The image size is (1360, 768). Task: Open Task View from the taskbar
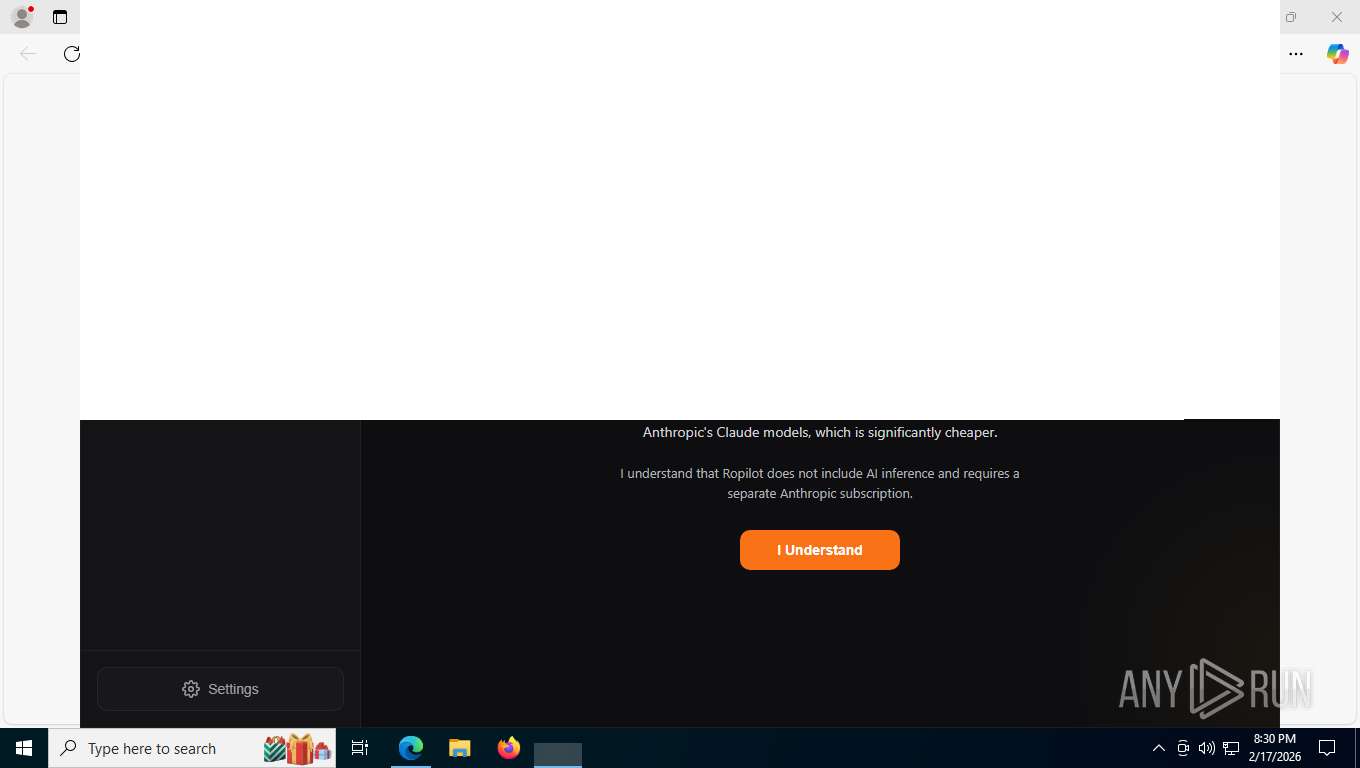[x=360, y=748]
